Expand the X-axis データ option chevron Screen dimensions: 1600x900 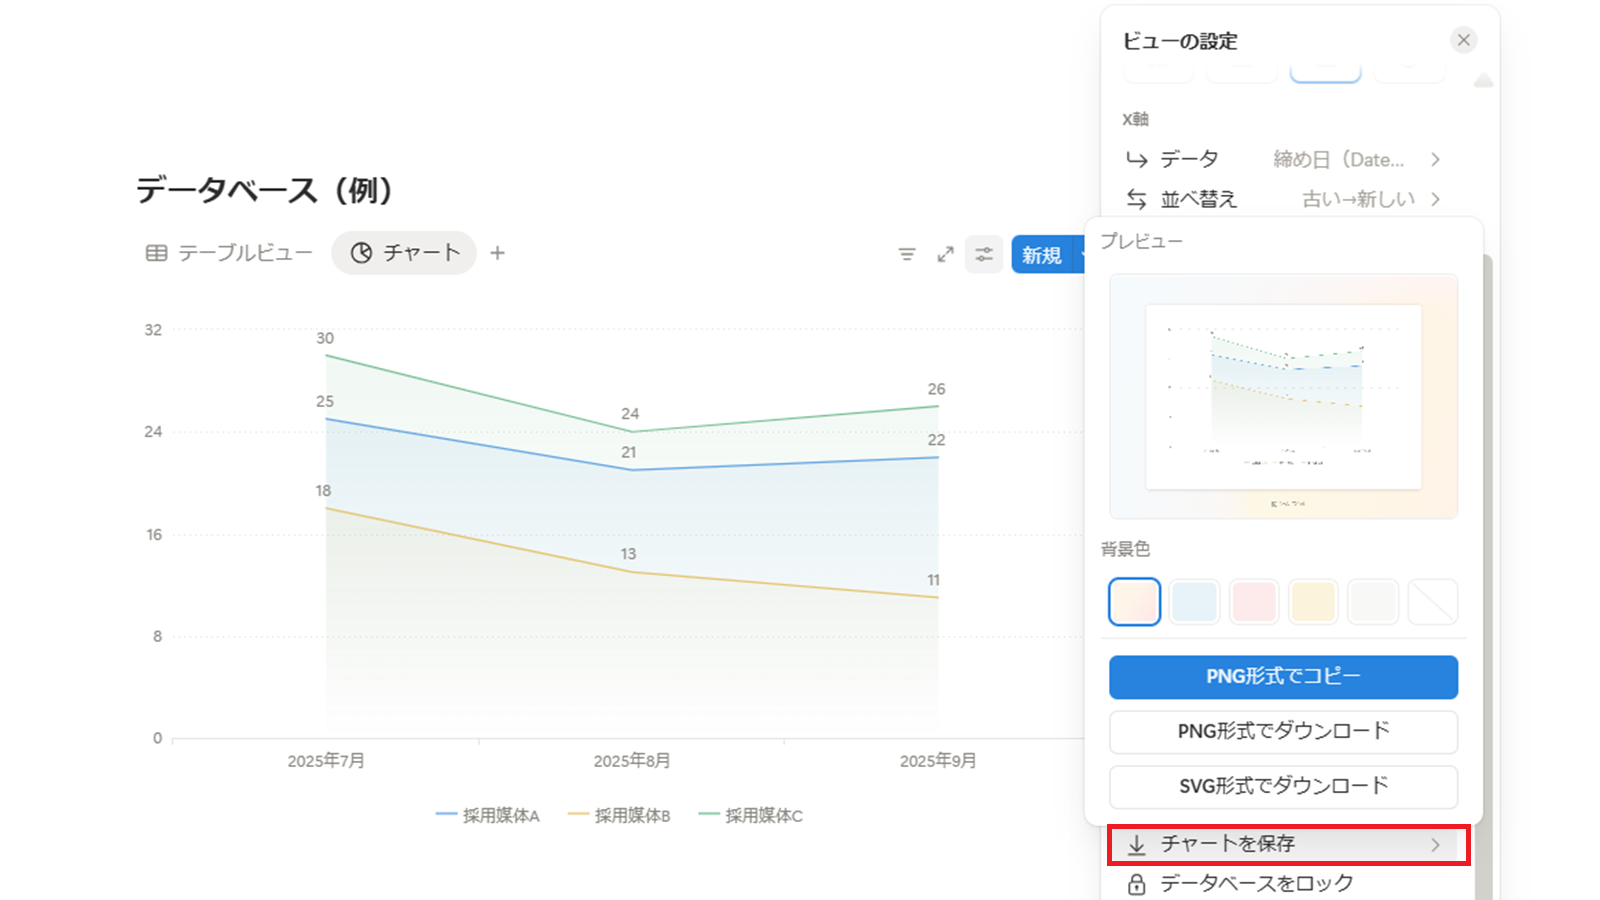click(1435, 160)
